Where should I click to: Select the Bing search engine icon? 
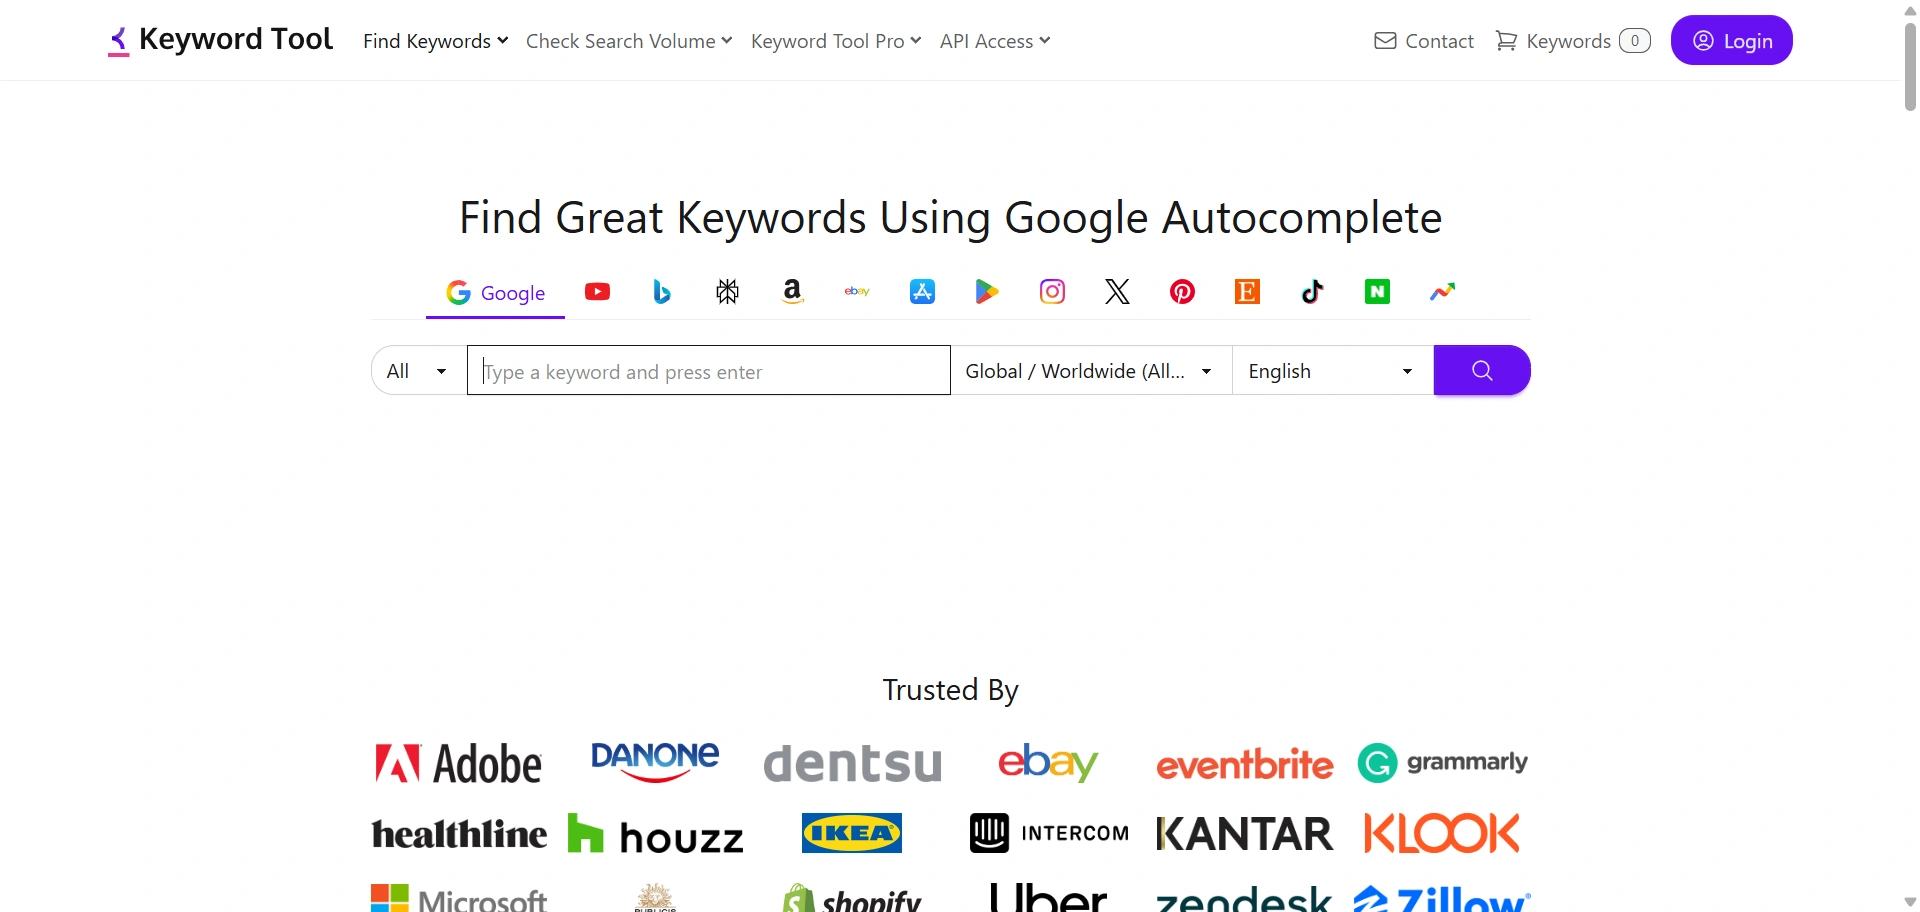[662, 292]
